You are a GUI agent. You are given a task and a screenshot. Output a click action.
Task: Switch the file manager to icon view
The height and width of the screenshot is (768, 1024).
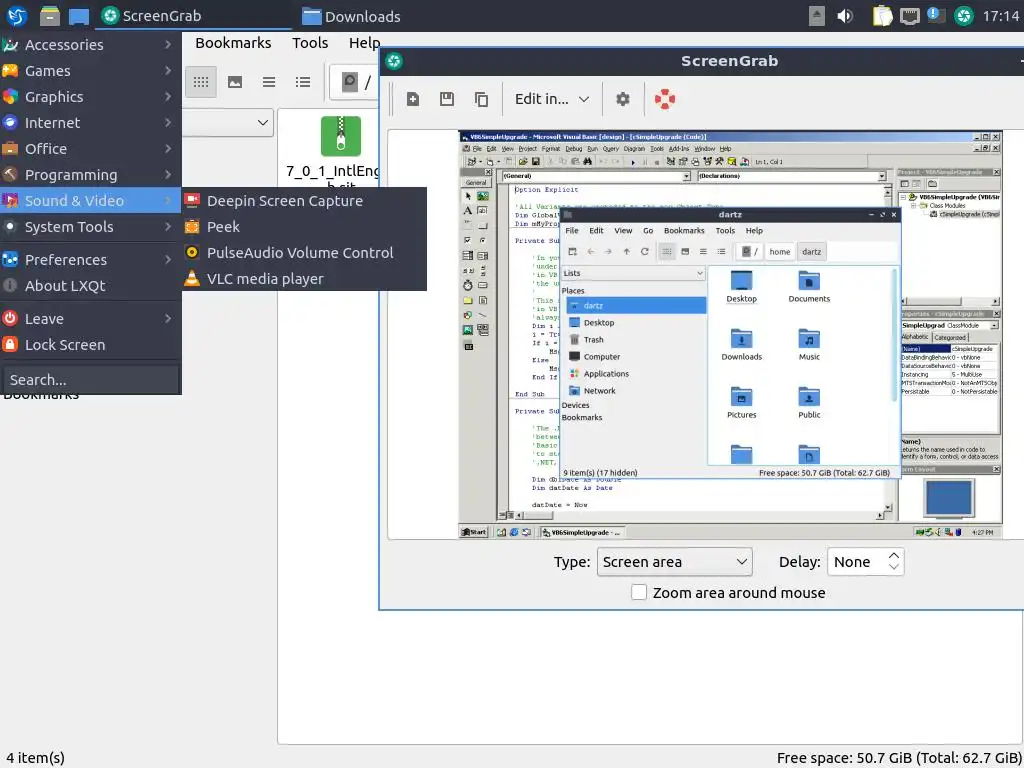pyautogui.click(x=201, y=82)
